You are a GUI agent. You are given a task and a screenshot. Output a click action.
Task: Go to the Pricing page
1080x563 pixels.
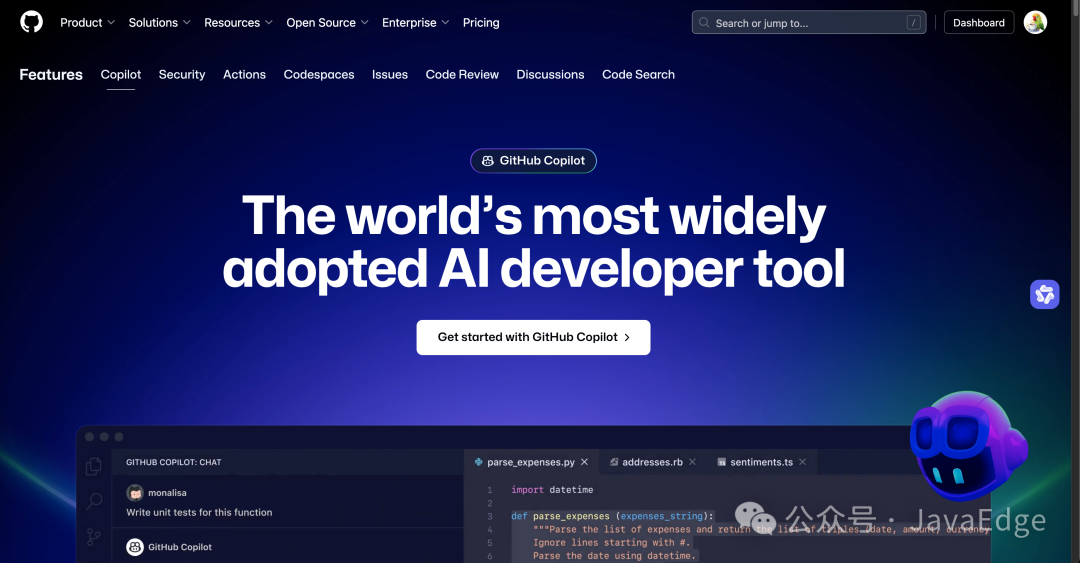[481, 23]
